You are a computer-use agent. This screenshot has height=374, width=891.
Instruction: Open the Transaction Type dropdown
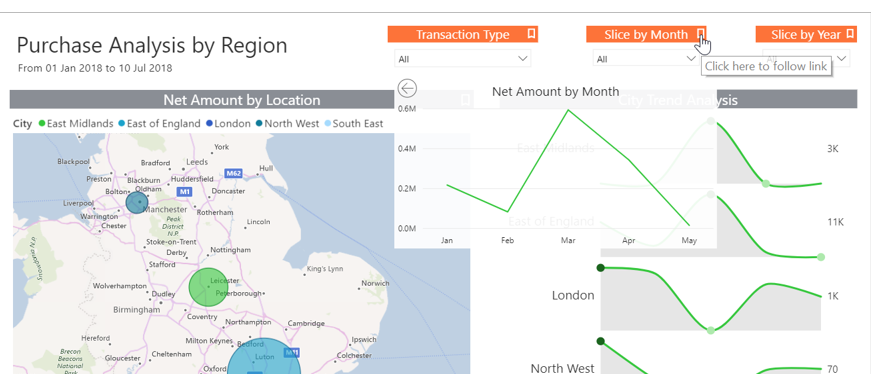463,59
